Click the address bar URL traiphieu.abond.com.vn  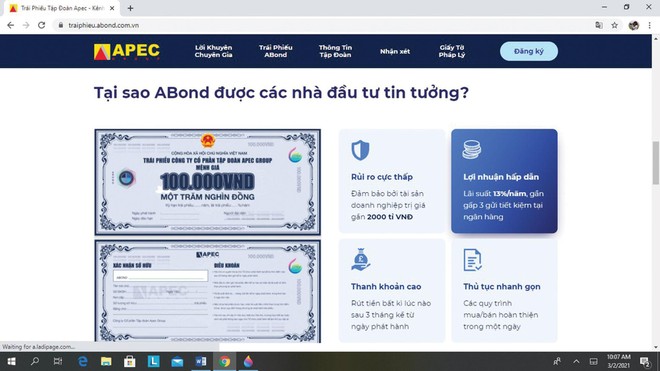(104, 25)
